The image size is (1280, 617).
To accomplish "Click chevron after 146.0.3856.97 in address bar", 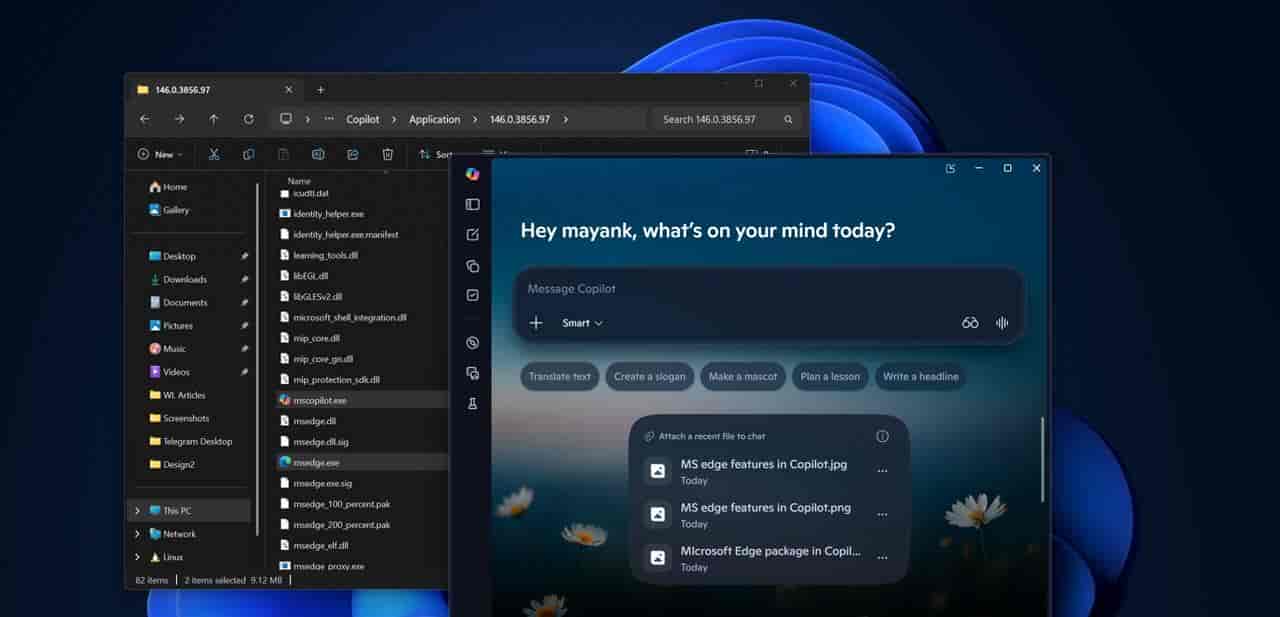I will (x=566, y=119).
